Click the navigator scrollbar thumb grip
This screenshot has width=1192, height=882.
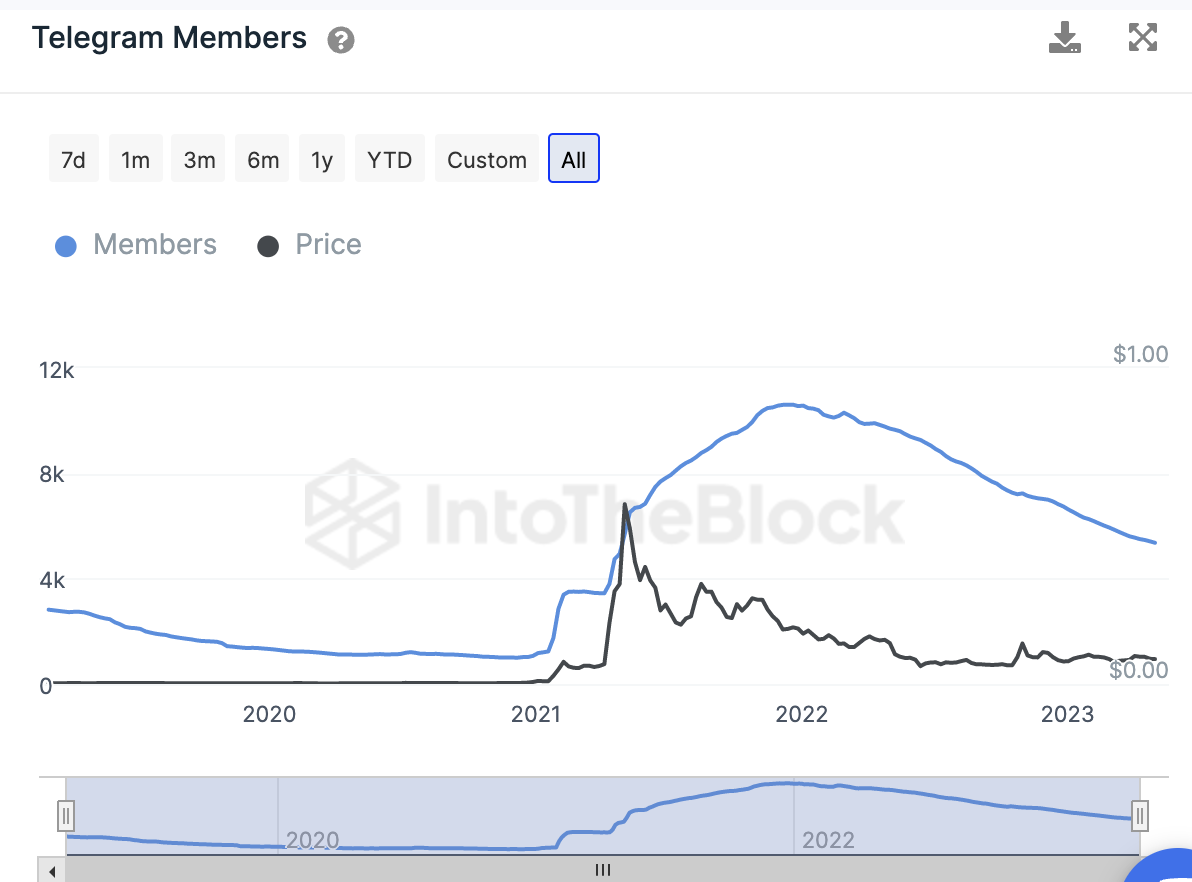(x=603, y=870)
